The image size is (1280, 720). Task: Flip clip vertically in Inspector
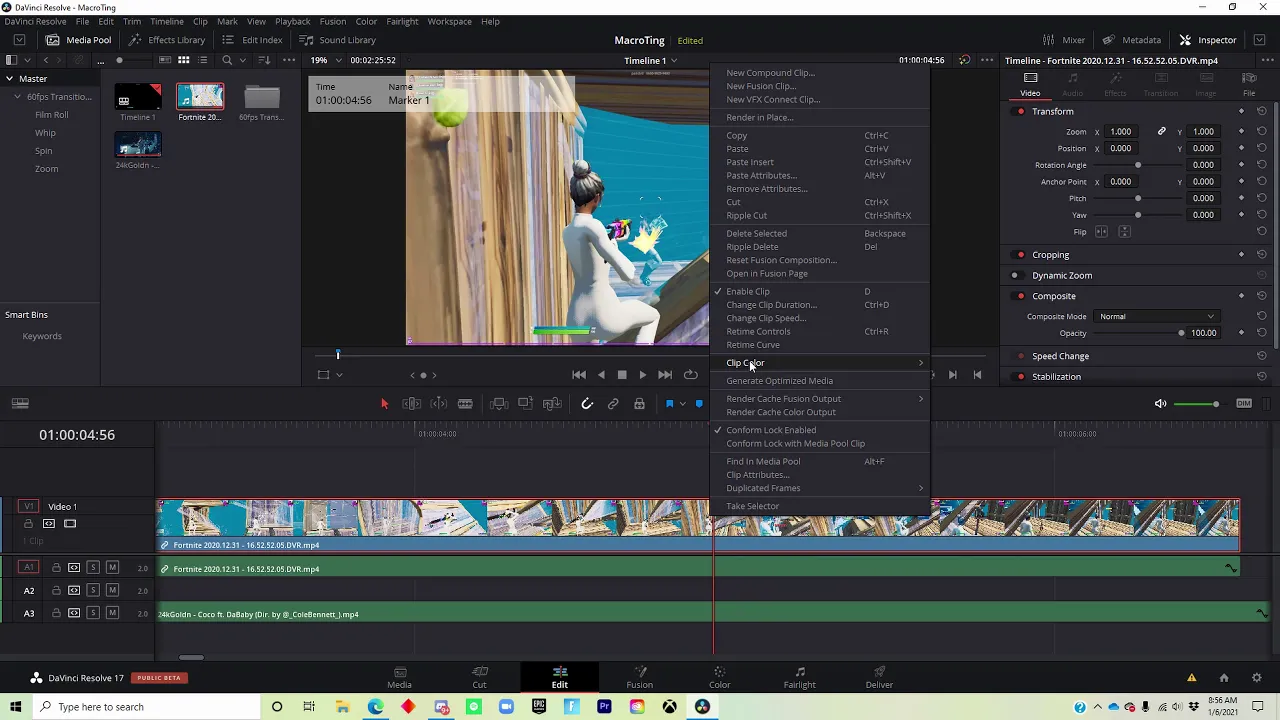pyautogui.click(x=1124, y=232)
